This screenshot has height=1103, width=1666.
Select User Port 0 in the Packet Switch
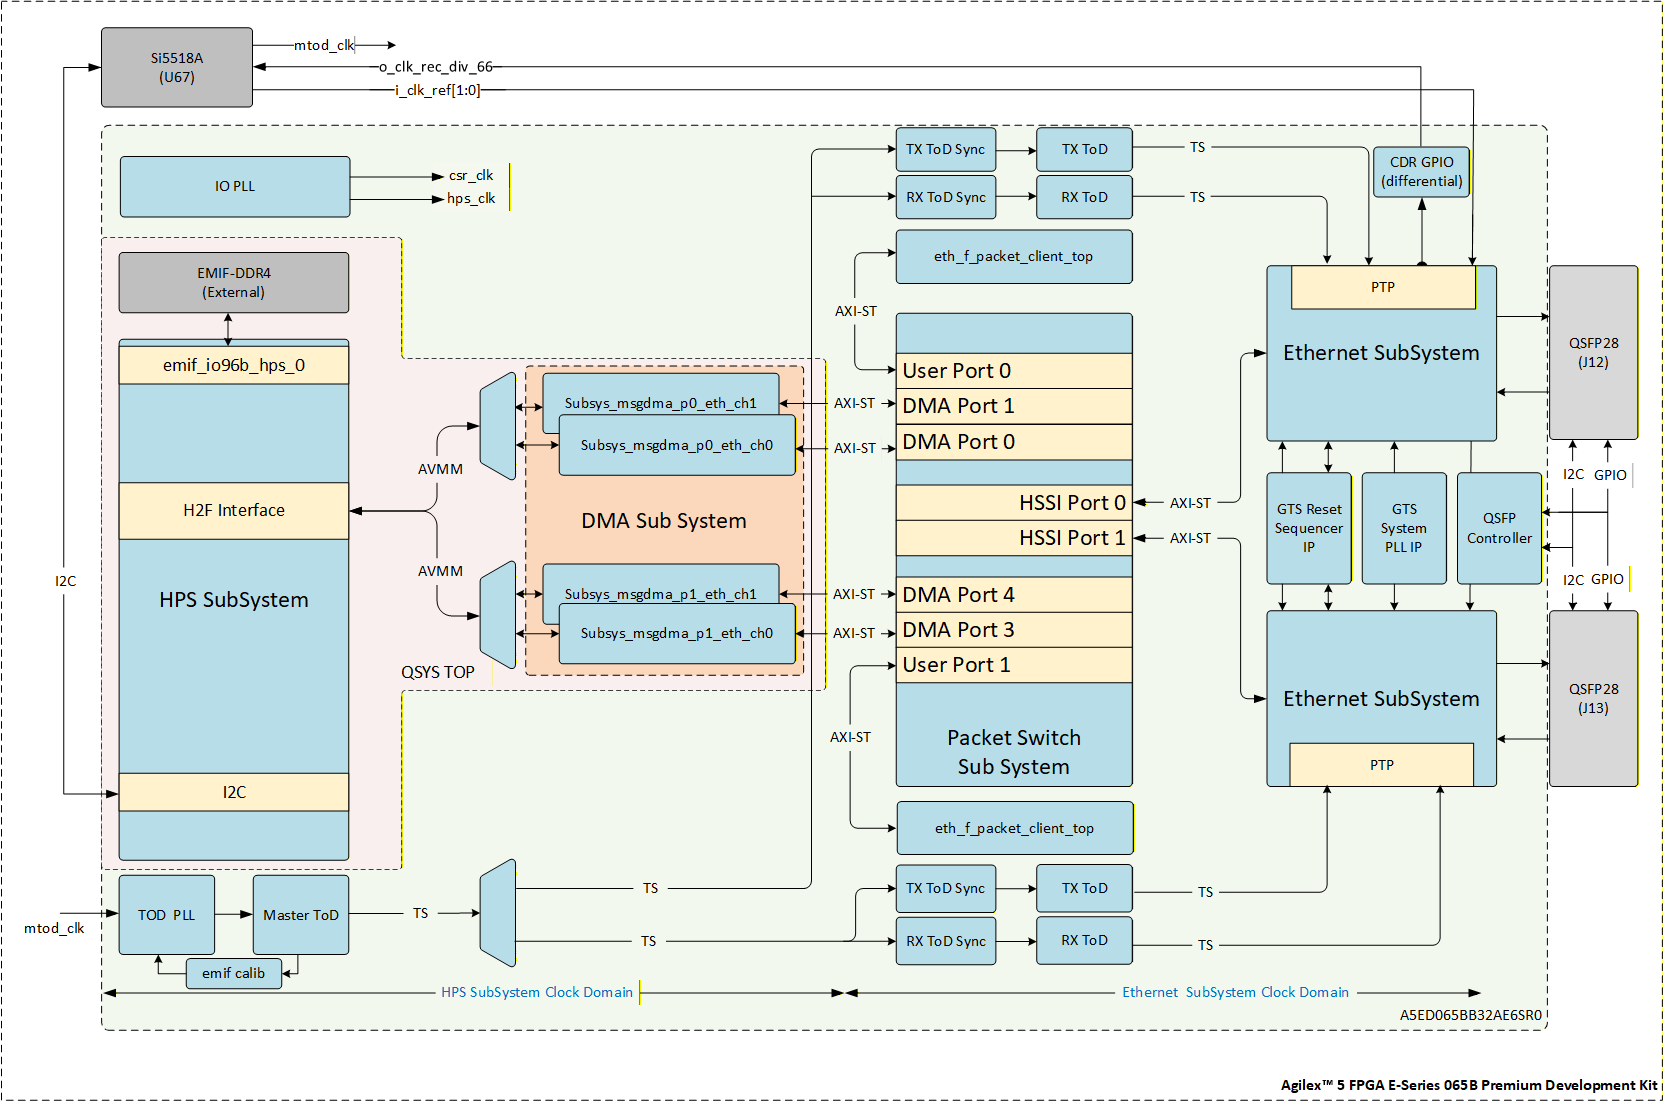1014,371
